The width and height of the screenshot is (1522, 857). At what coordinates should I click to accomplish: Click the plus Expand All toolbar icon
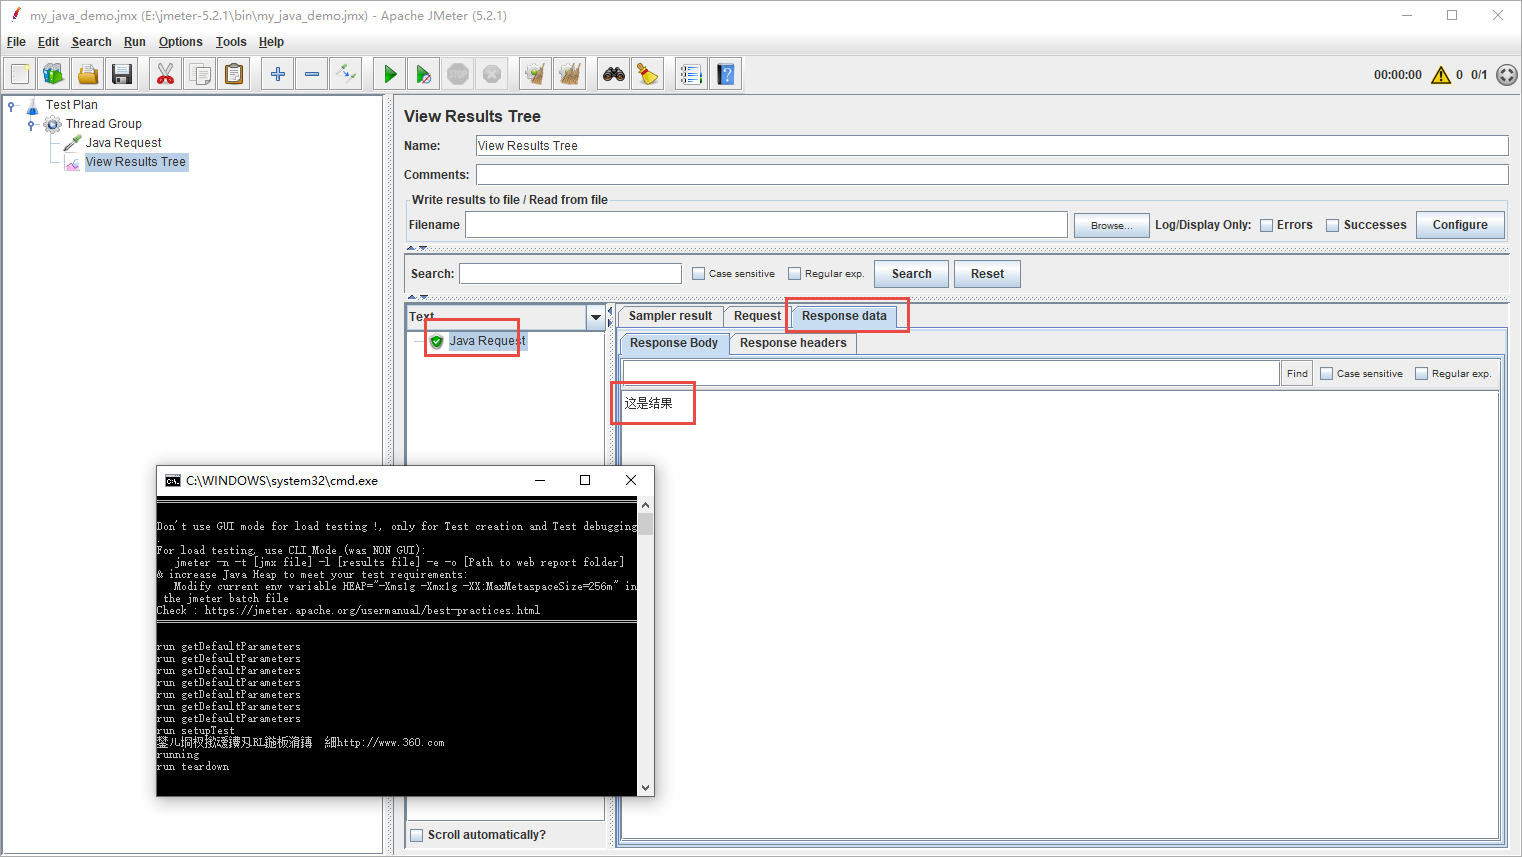[278, 74]
